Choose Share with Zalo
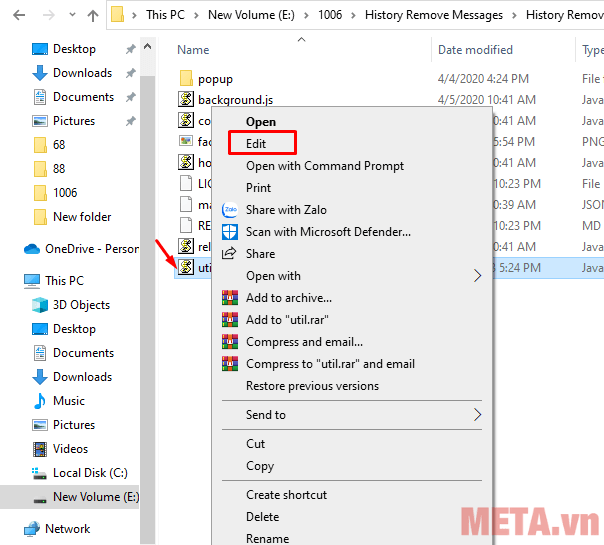The image size is (604, 545). pyautogui.click(x=286, y=210)
